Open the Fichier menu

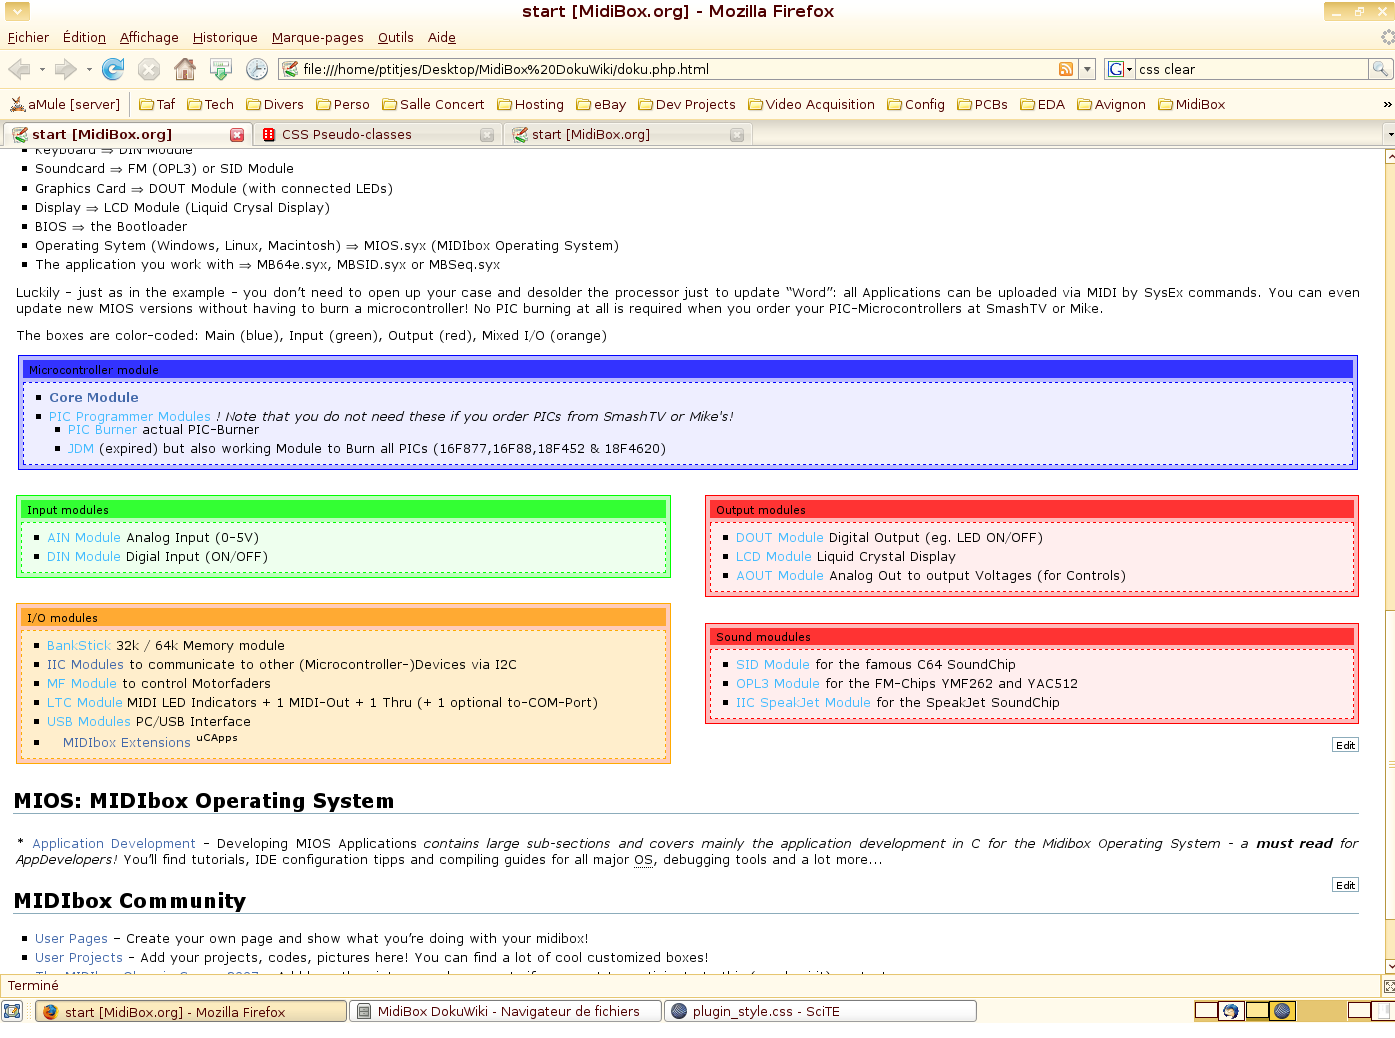click(28, 37)
